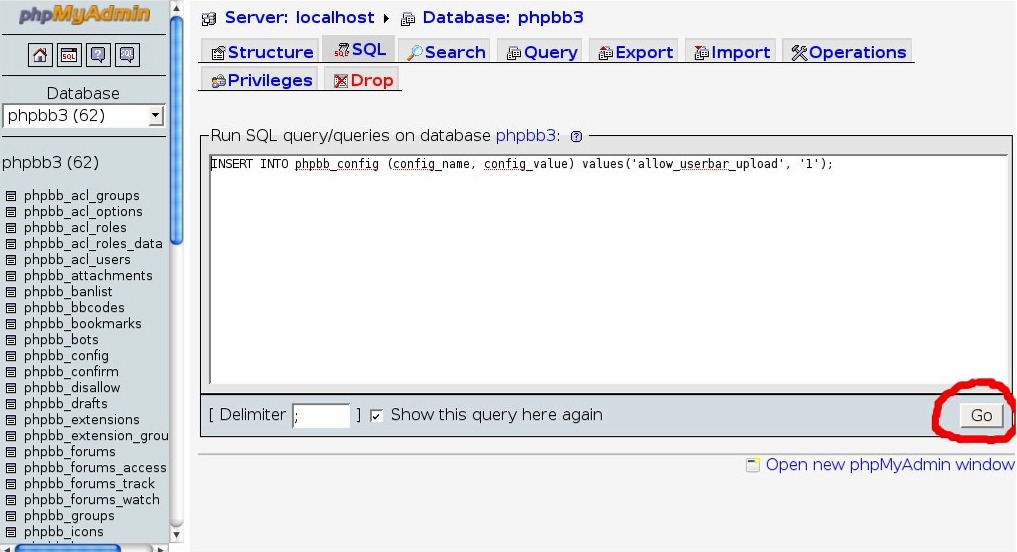Click table icon beside phpbb_bbcodes

pos(11,308)
